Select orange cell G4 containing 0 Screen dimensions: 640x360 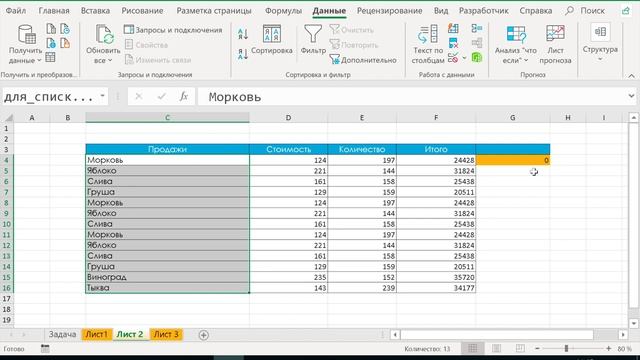point(513,160)
